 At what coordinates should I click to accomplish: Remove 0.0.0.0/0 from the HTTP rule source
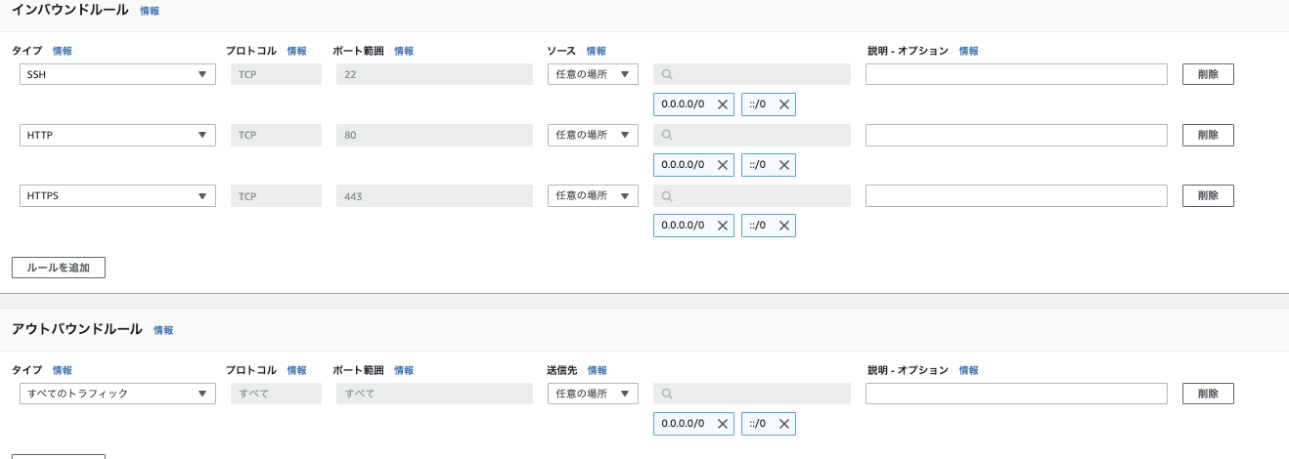723,165
